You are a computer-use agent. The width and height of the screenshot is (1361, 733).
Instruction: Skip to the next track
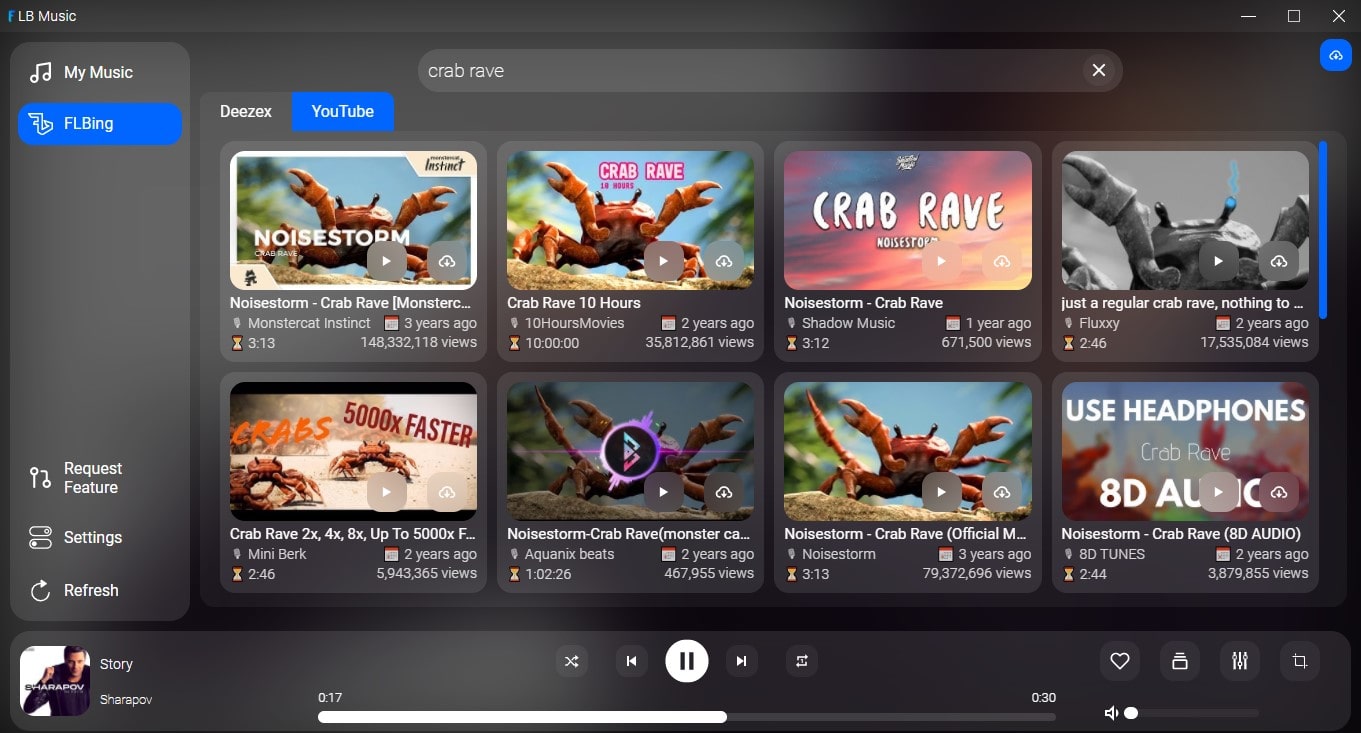click(x=741, y=660)
